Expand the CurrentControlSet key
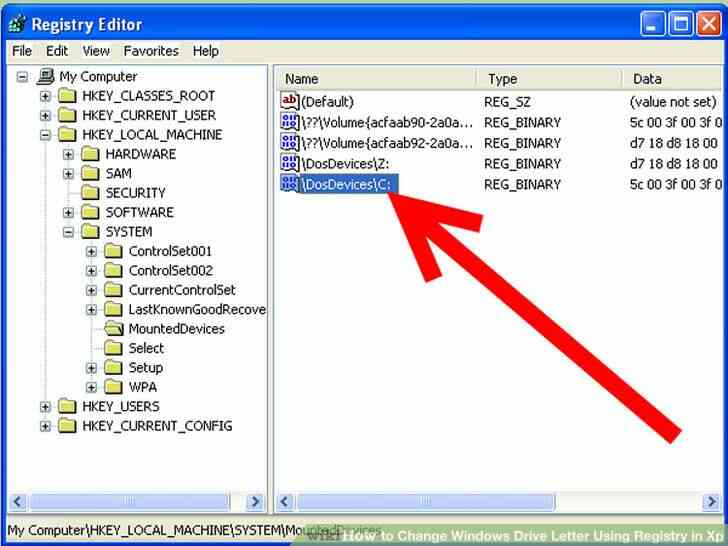 [x=91, y=290]
